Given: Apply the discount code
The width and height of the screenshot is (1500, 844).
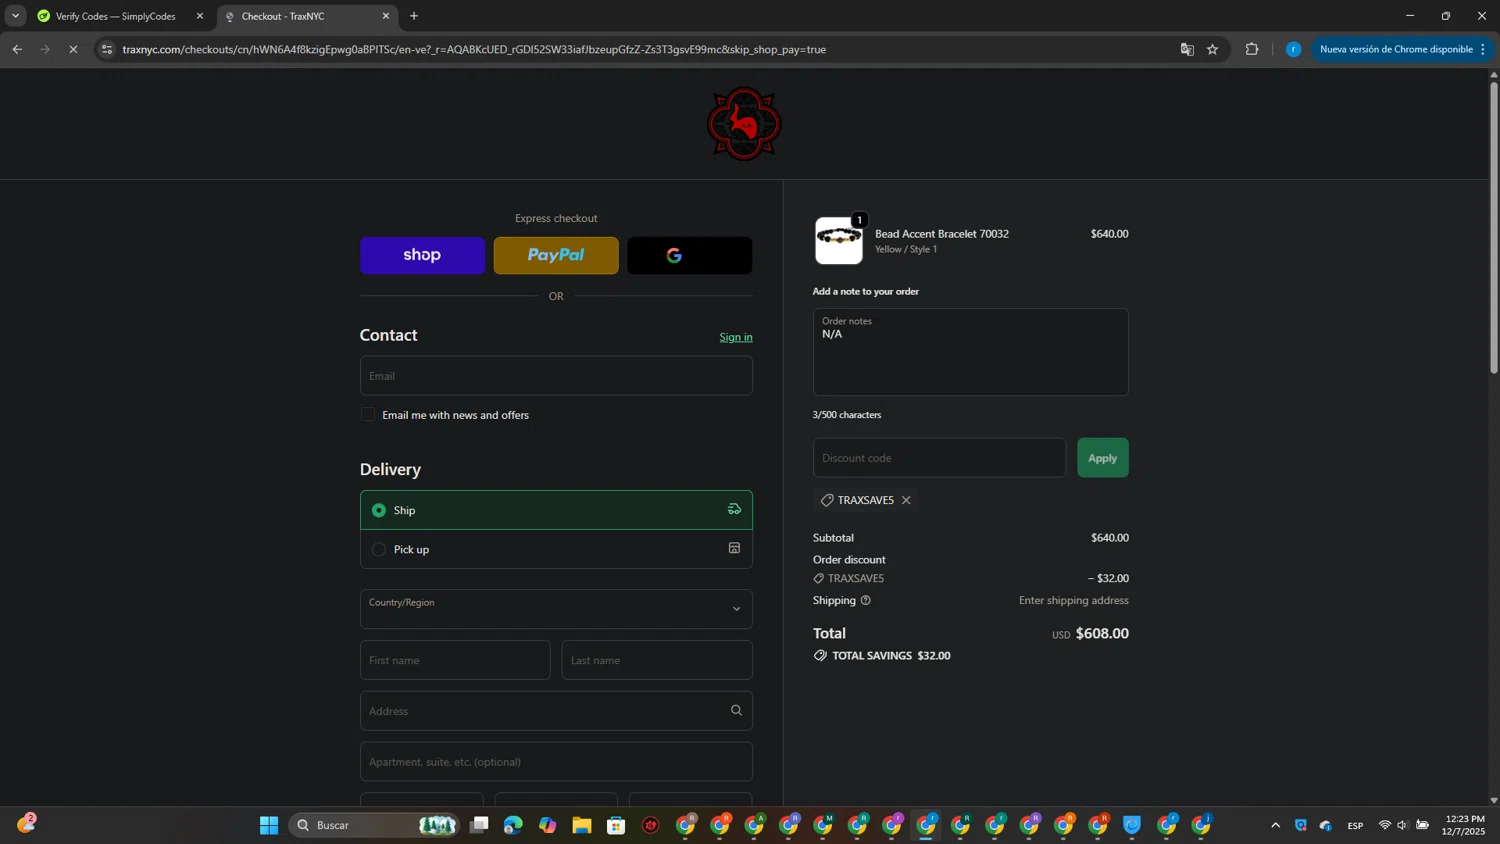Looking at the screenshot, I should [x=1102, y=458].
